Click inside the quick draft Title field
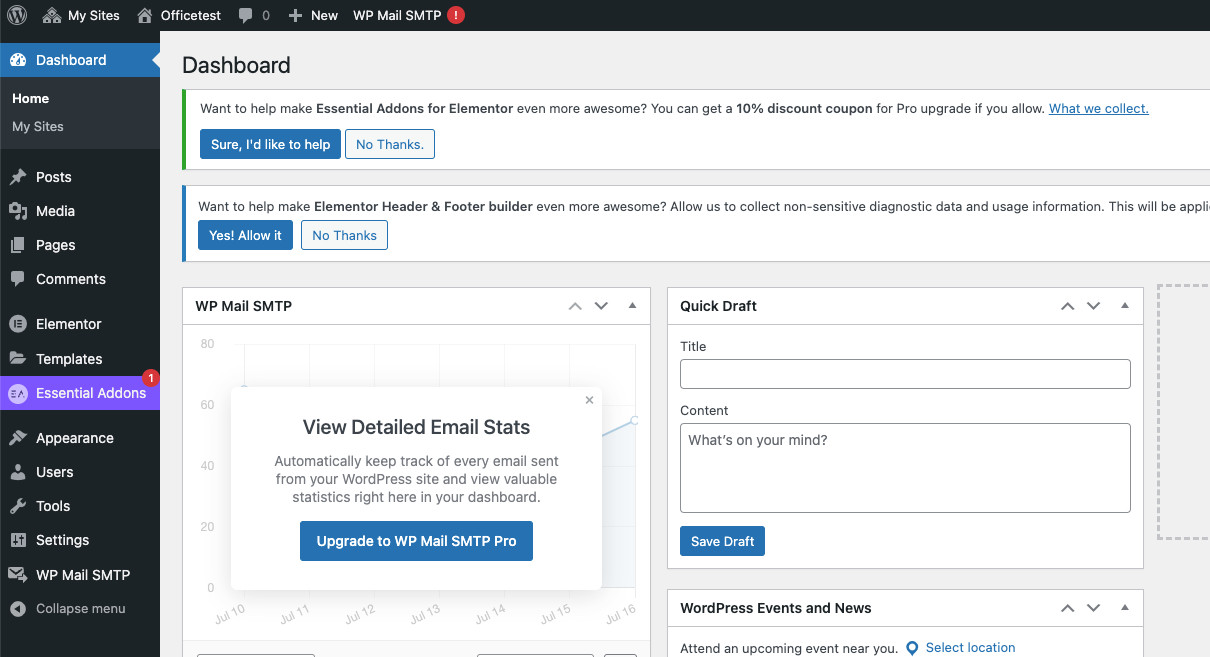 pyautogui.click(x=904, y=373)
